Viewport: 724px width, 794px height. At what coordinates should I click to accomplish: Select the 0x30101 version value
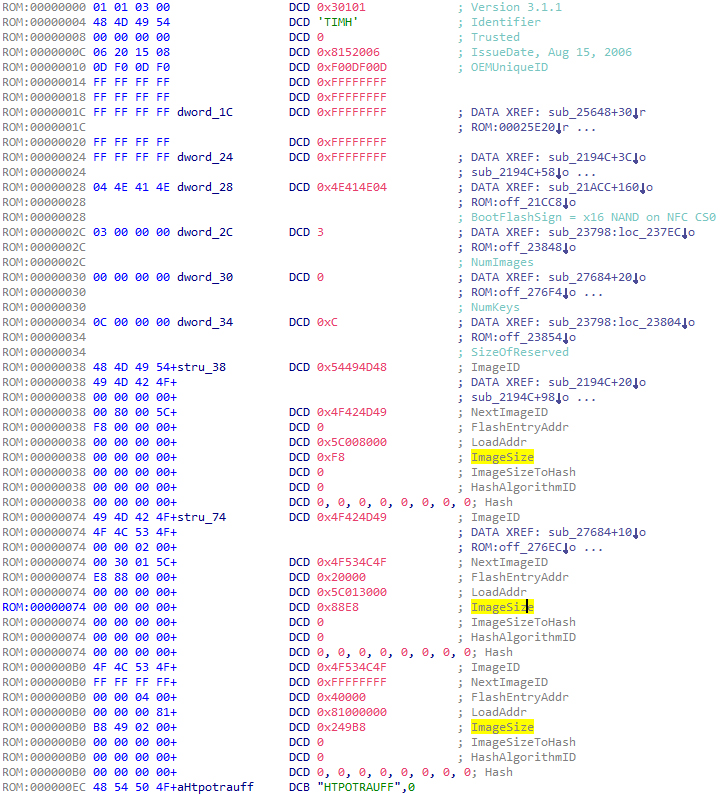341,7
